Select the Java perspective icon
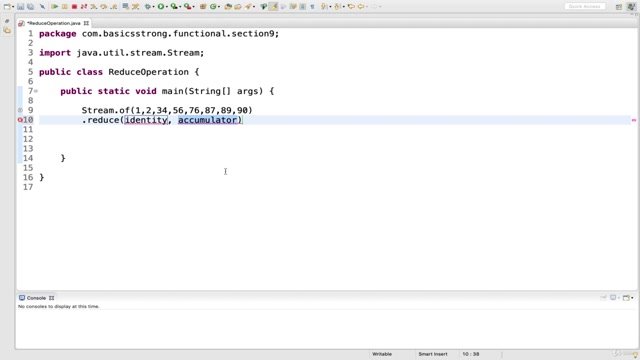Image resolution: width=640 pixels, height=360 pixels. [631, 7]
